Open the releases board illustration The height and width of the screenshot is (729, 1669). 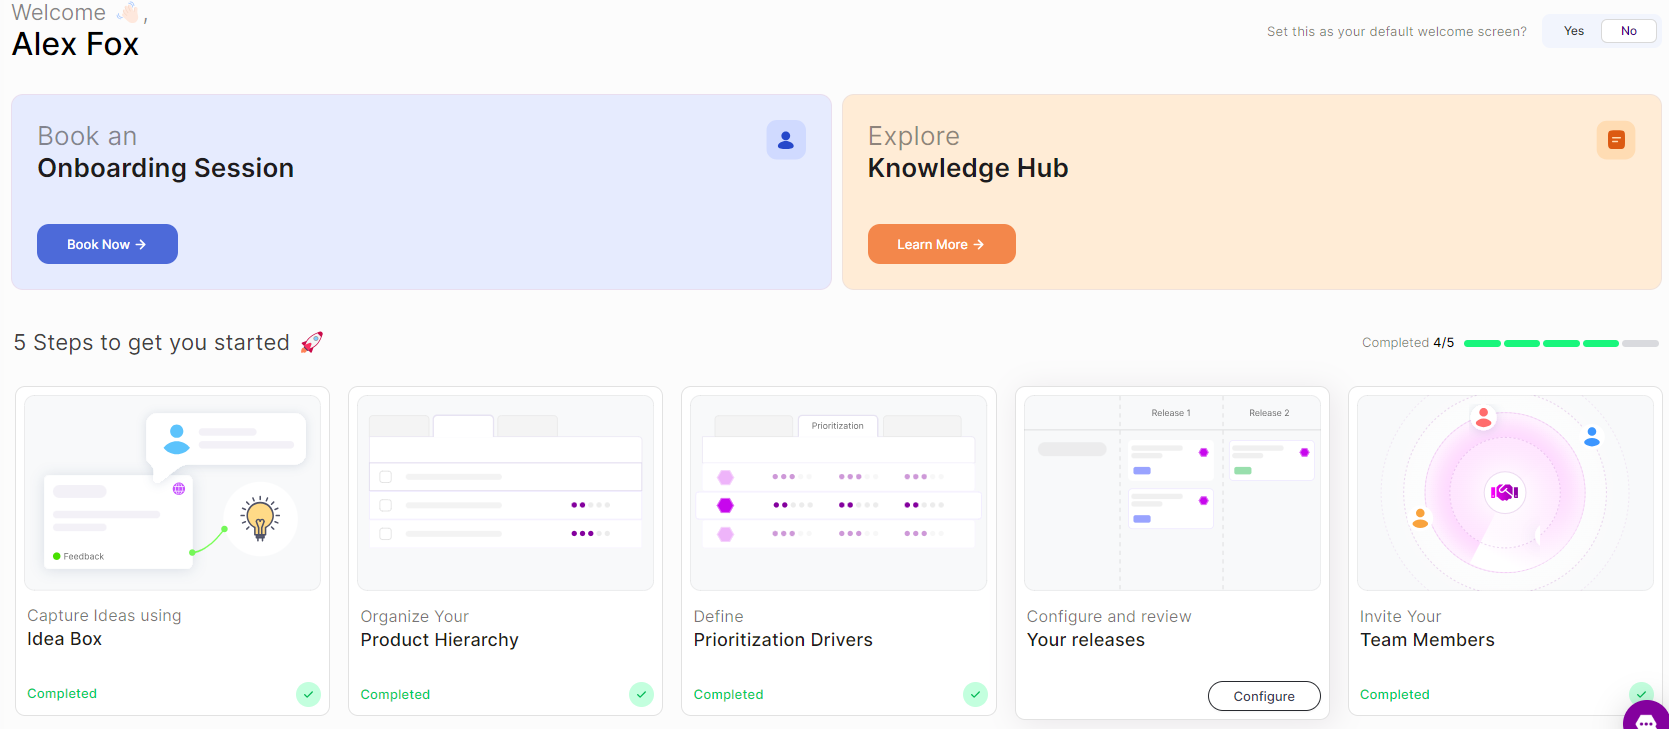1172,492
